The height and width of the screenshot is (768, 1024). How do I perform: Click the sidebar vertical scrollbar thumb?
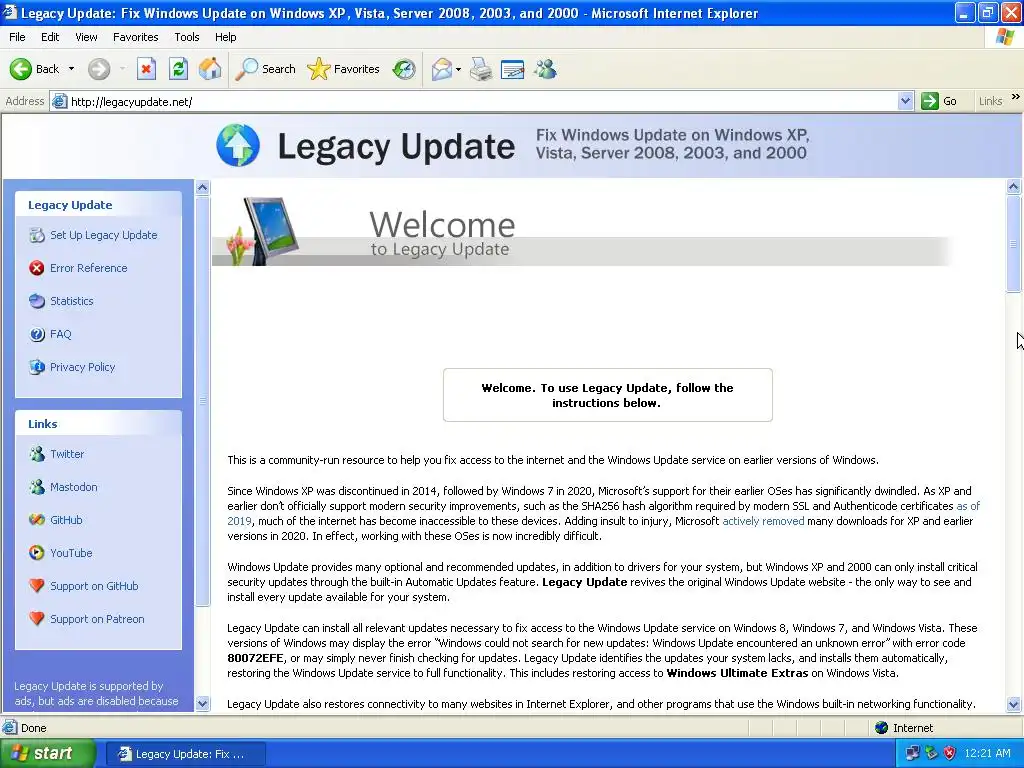[202, 400]
